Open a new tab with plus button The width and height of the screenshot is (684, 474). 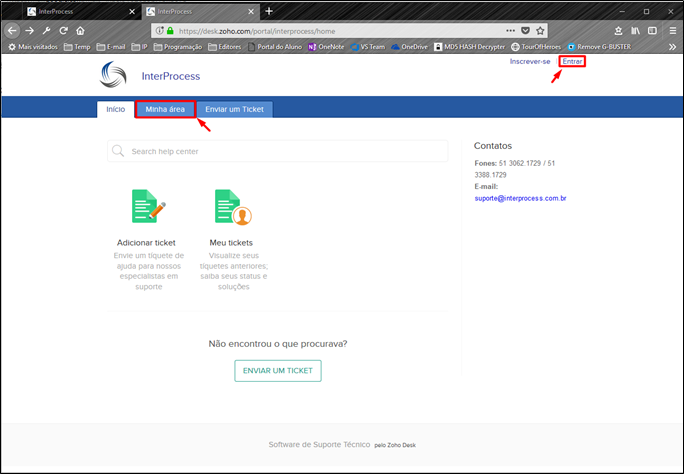(269, 11)
